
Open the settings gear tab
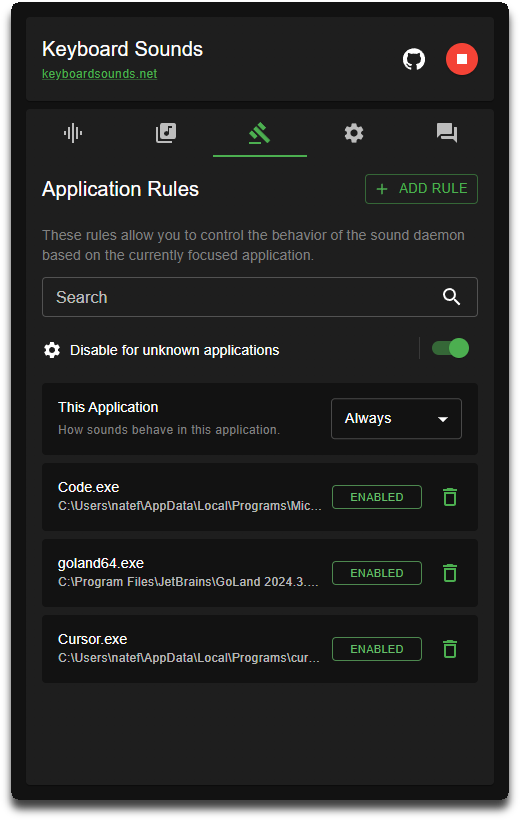click(x=354, y=133)
